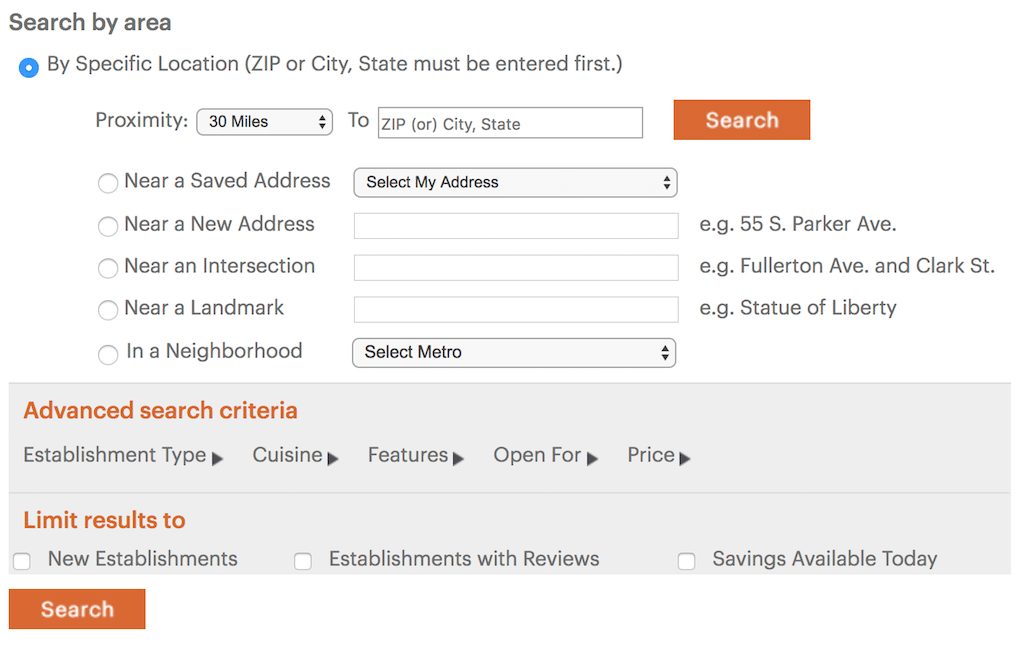This screenshot has width=1024, height=648.
Task: Tick the Savings Available Today checkbox
Action: click(687, 561)
